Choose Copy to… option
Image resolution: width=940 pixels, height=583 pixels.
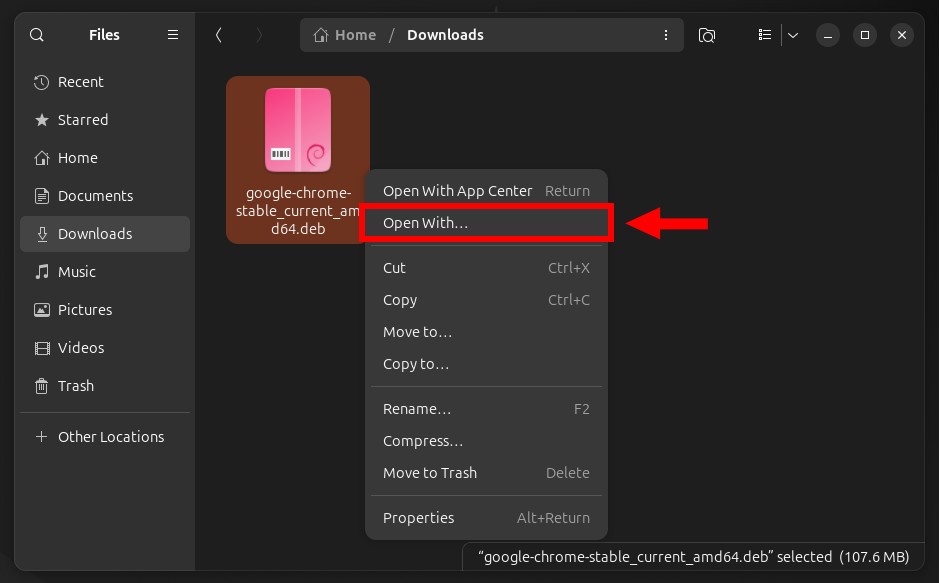(486, 364)
